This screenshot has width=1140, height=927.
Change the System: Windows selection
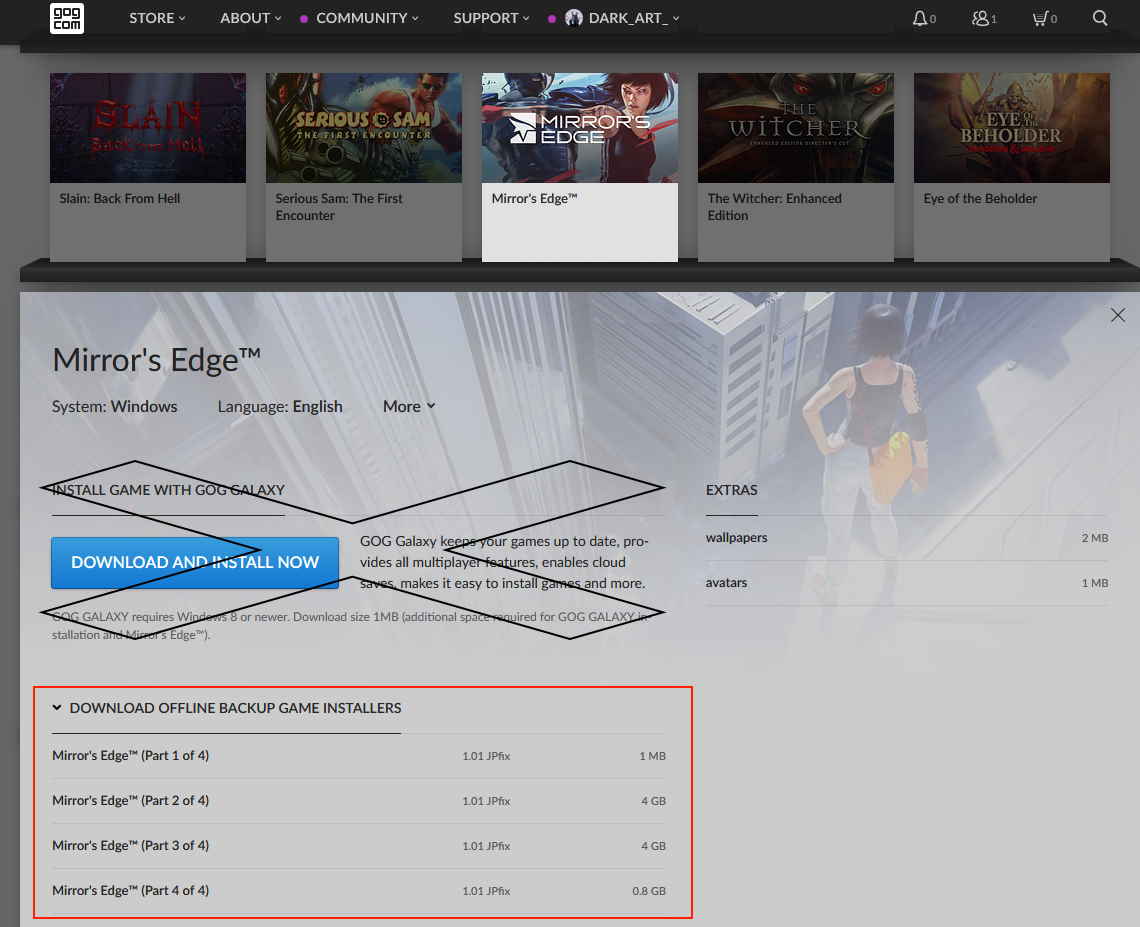[114, 406]
